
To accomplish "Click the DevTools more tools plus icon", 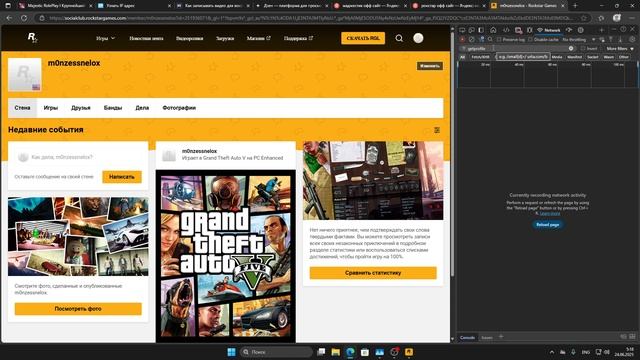I will 602,30.
